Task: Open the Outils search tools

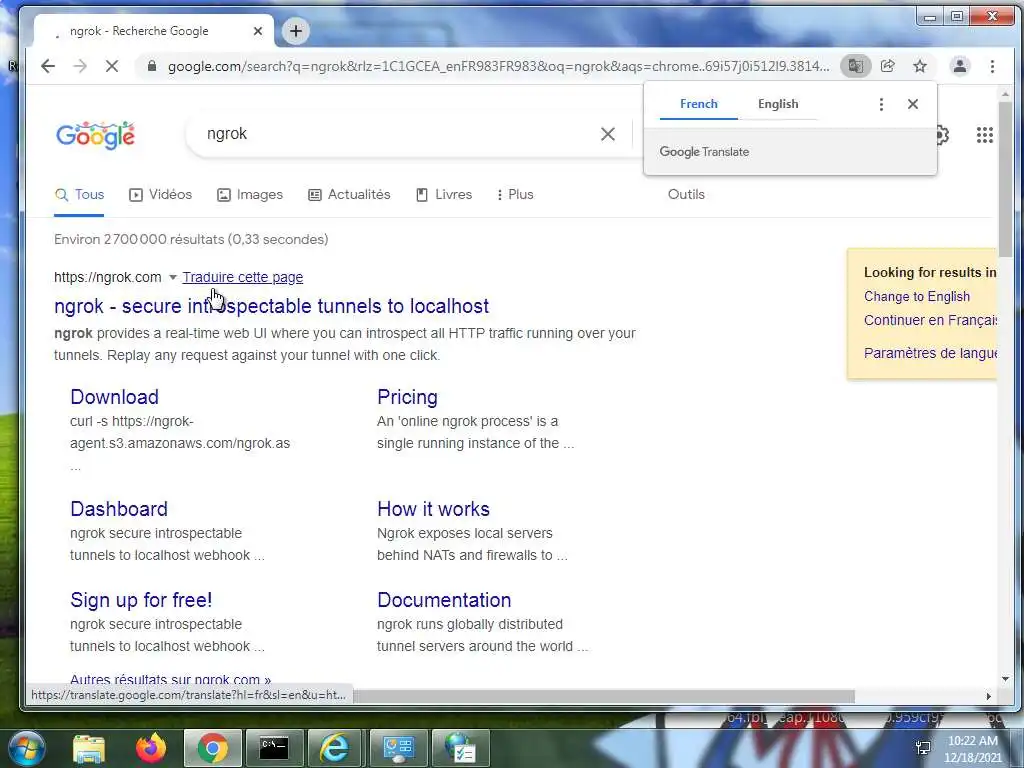Action: click(686, 195)
